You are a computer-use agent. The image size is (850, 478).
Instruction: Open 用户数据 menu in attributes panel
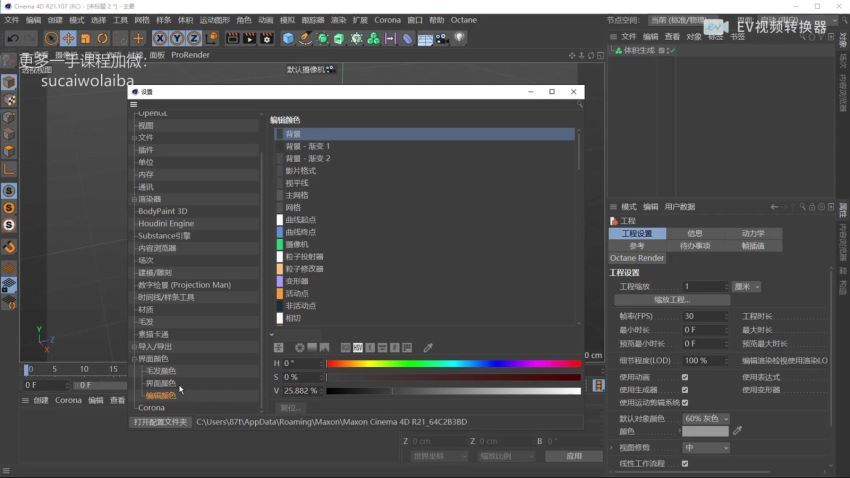680,206
